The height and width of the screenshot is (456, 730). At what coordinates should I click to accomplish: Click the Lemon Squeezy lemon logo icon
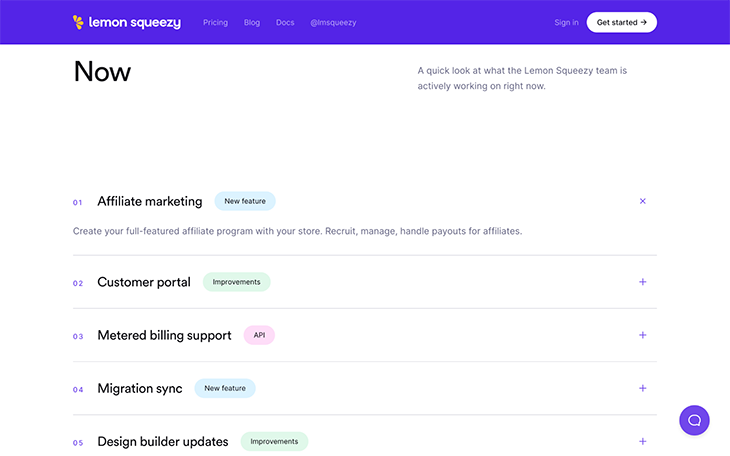click(x=78, y=22)
